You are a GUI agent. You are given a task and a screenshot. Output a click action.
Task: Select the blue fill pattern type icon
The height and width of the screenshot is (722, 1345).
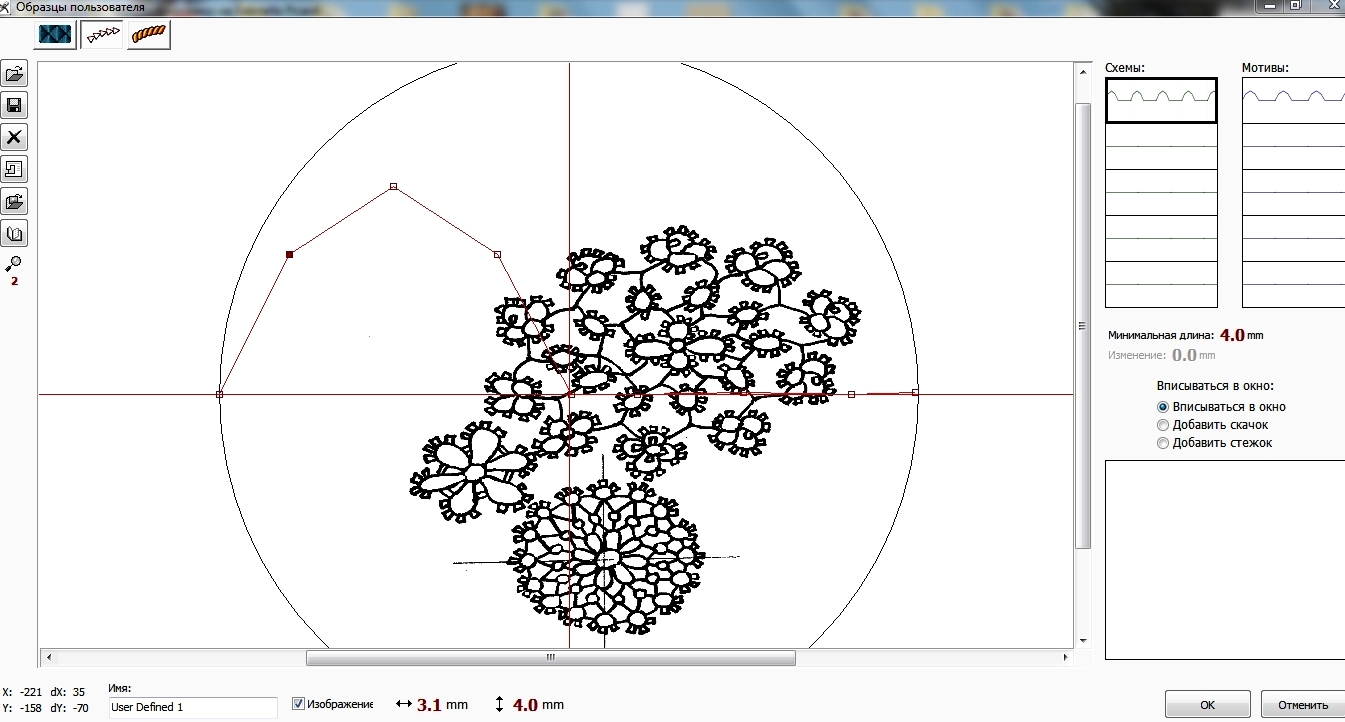[56, 34]
